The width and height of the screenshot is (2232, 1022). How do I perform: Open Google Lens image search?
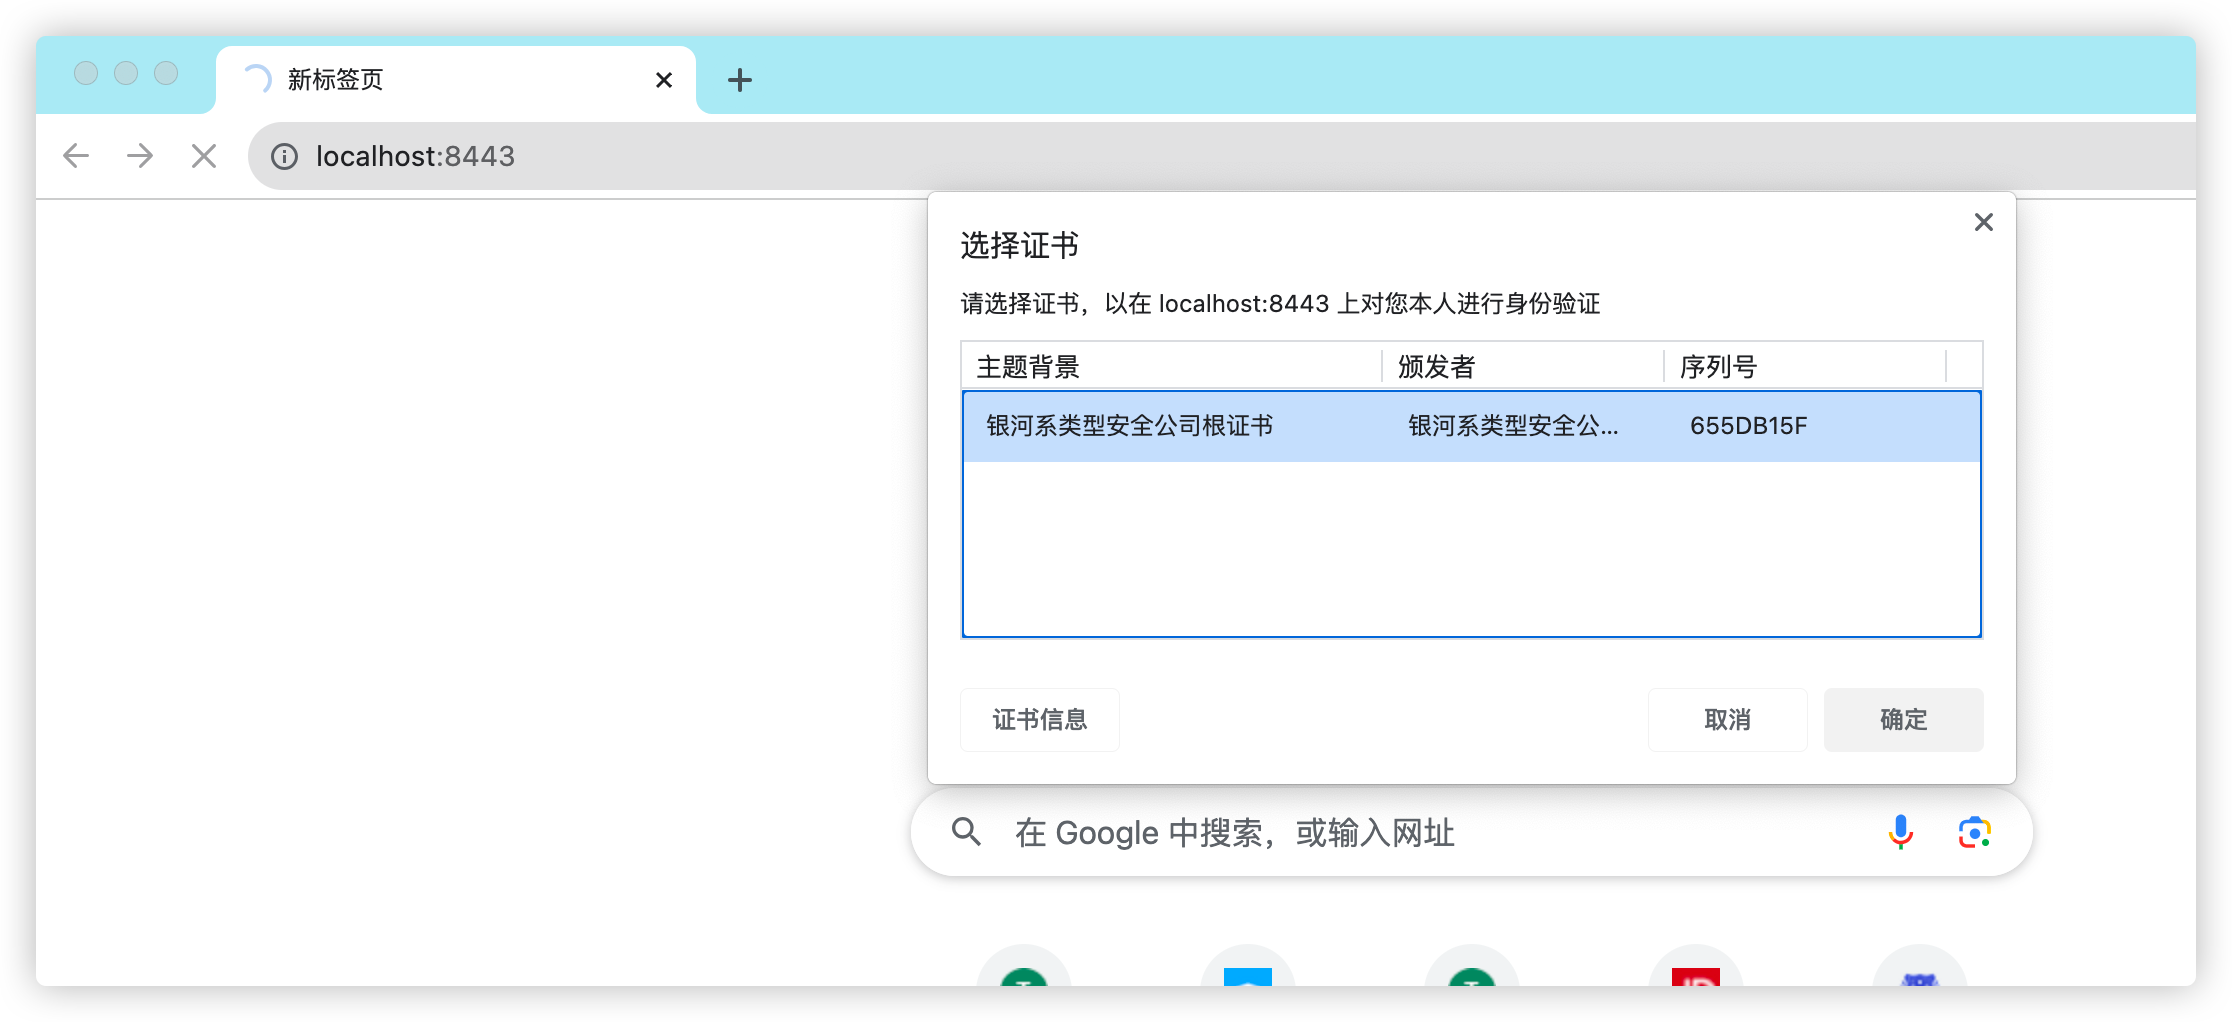[1972, 831]
